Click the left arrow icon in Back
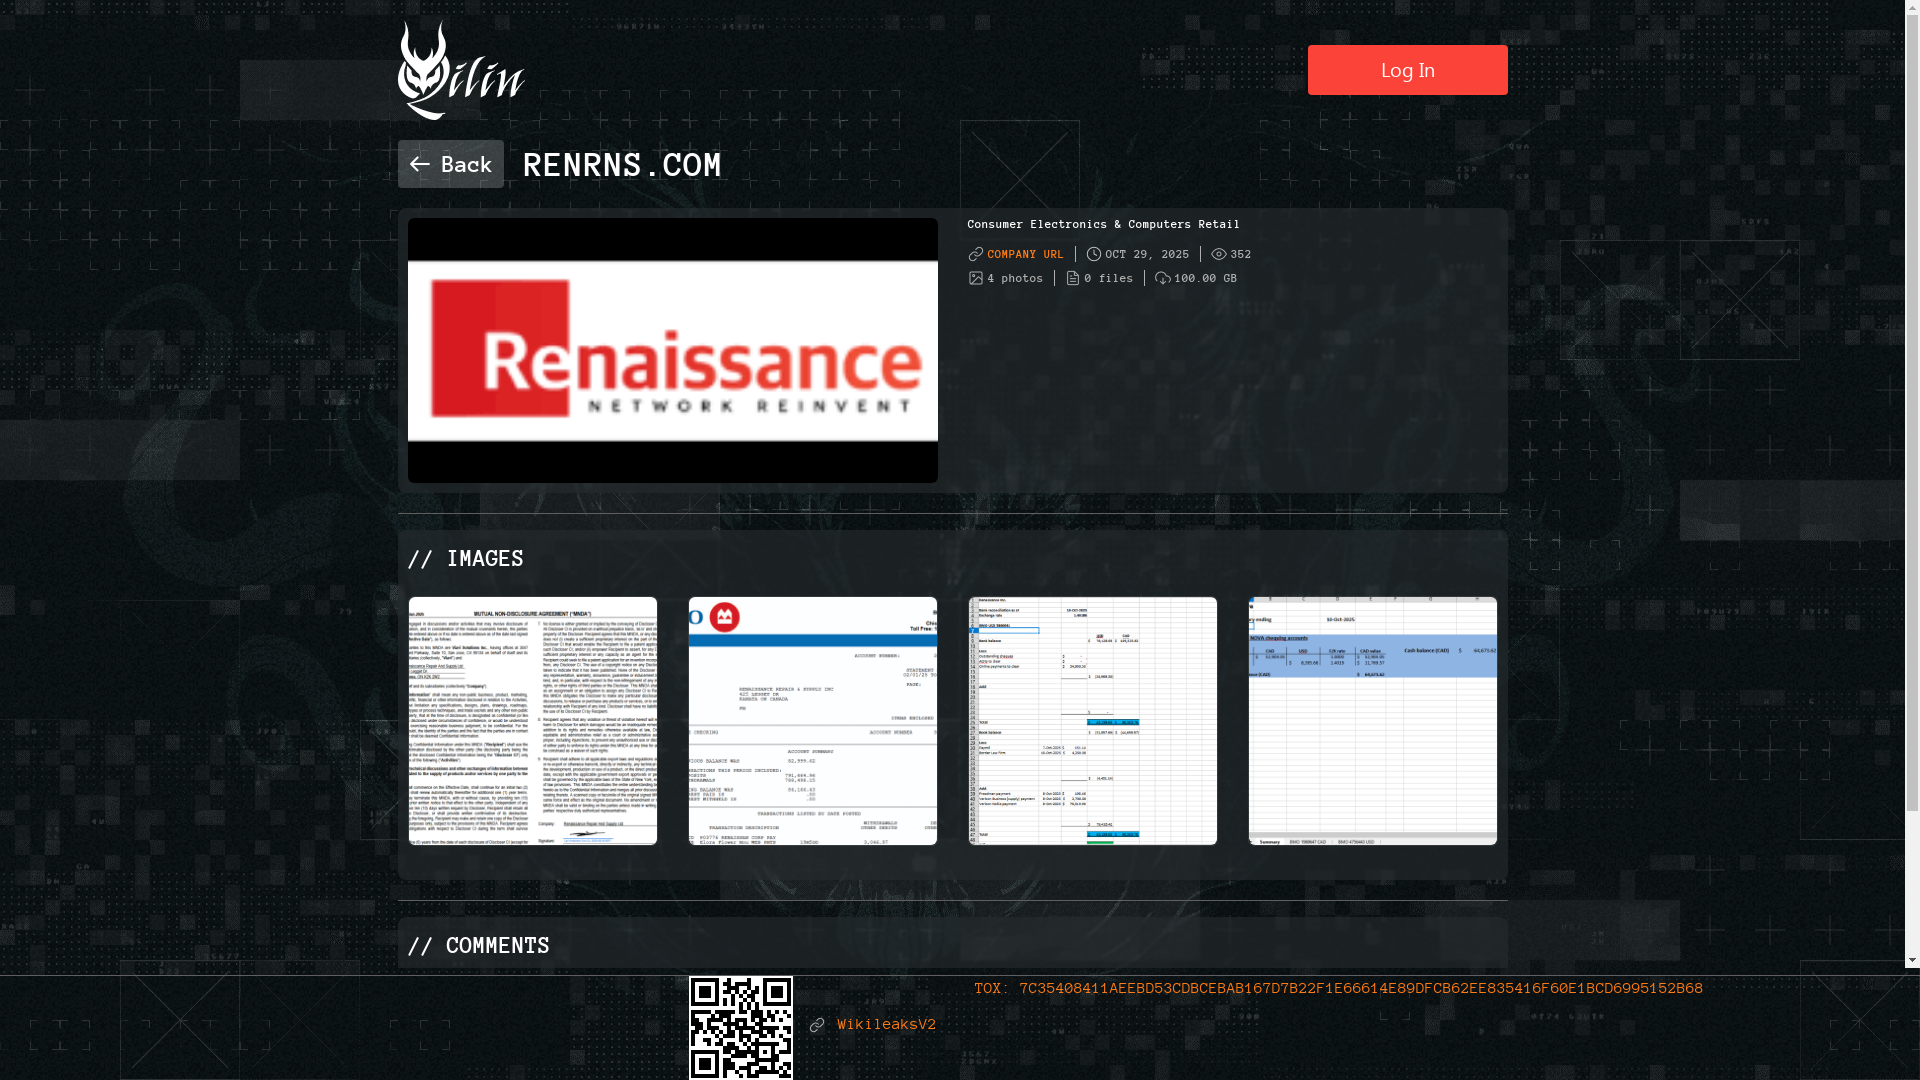The image size is (1920, 1080). pyautogui.click(x=419, y=164)
